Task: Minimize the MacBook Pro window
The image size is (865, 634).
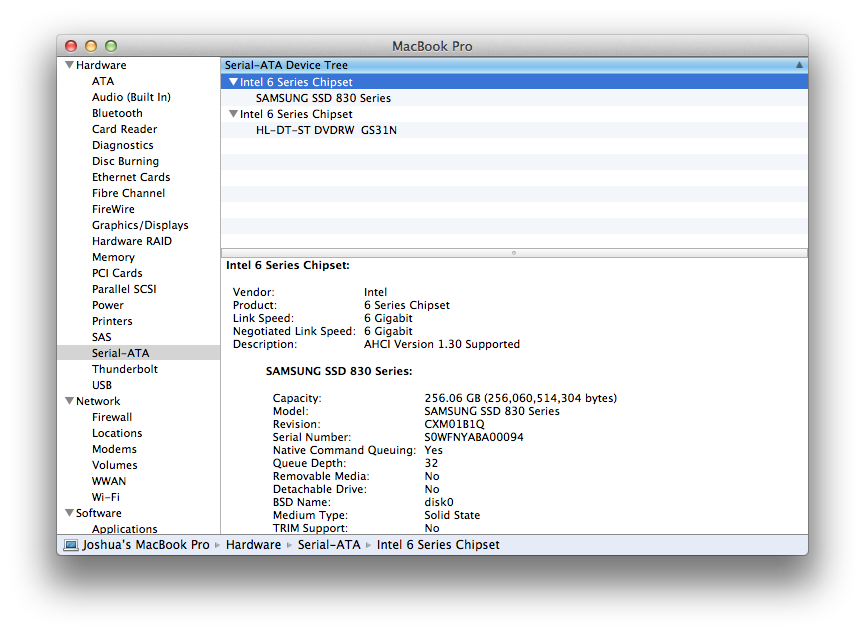Action: point(91,46)
